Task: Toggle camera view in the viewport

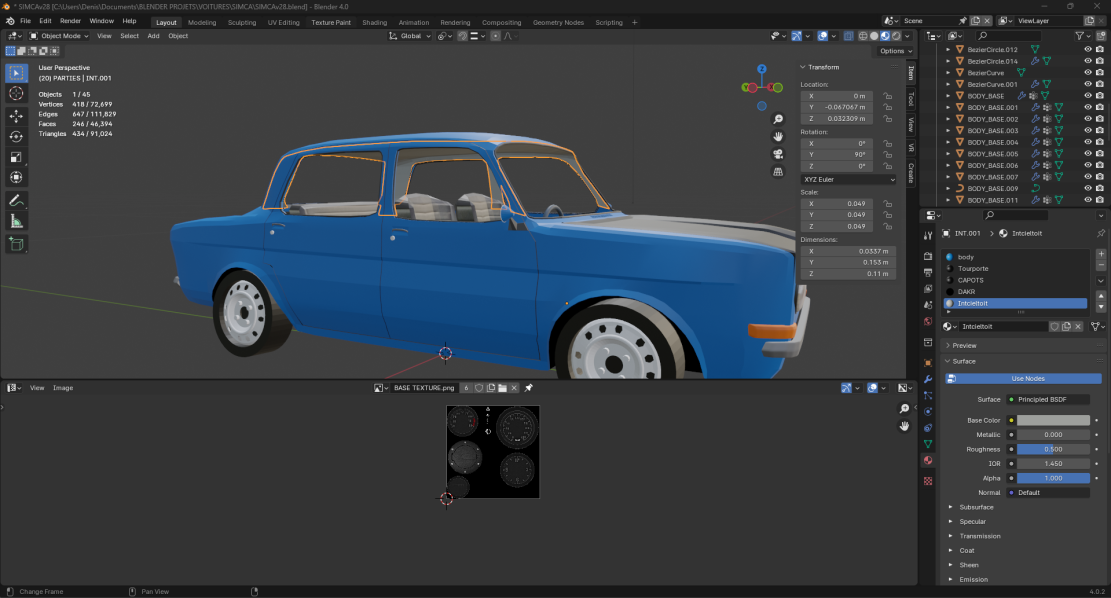Action: click(x=777, y=154)
